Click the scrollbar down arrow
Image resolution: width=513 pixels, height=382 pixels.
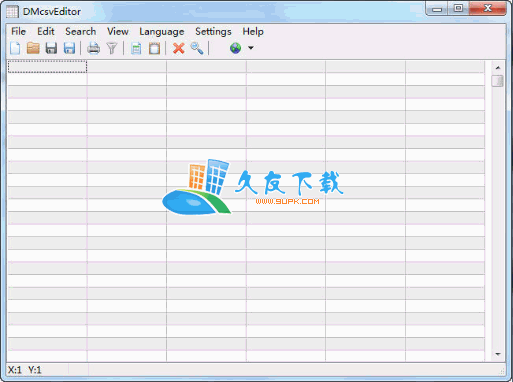tap(498, 354)
